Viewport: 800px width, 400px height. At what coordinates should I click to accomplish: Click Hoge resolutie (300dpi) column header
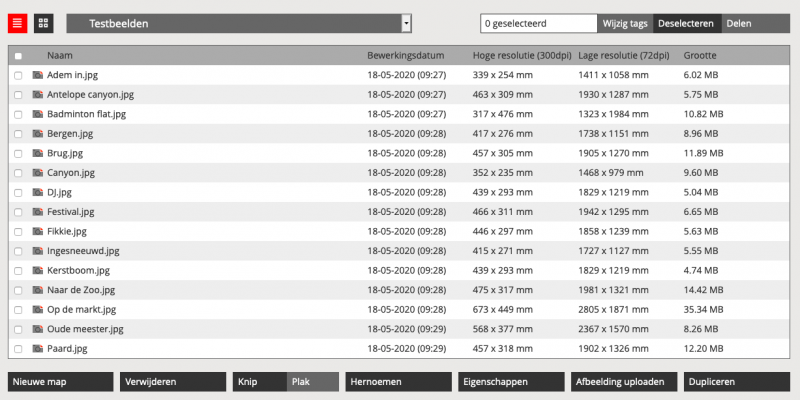pos(521,56)
